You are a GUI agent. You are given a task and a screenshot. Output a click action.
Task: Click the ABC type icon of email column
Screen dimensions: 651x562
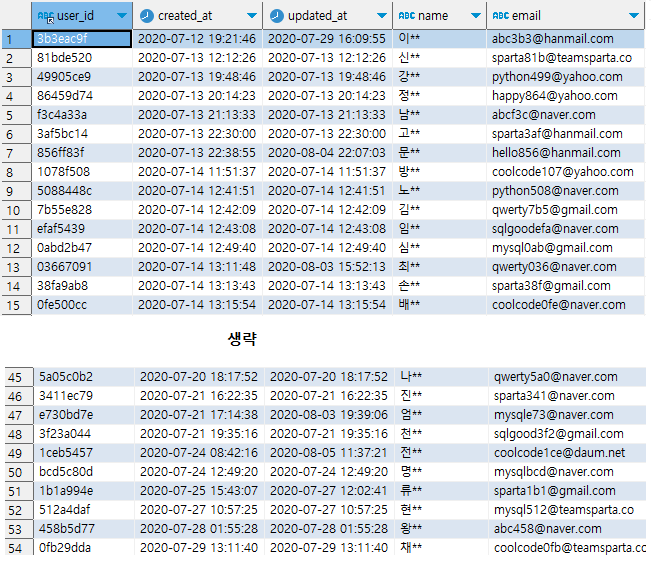pos(501,16)
